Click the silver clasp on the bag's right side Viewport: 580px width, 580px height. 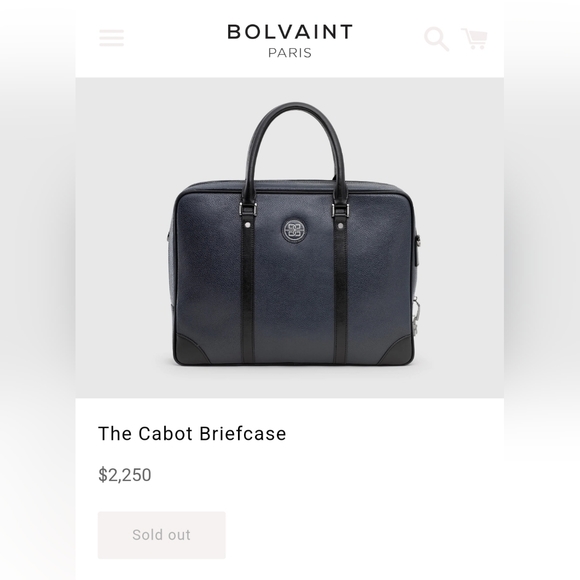[x=417, y=313]
